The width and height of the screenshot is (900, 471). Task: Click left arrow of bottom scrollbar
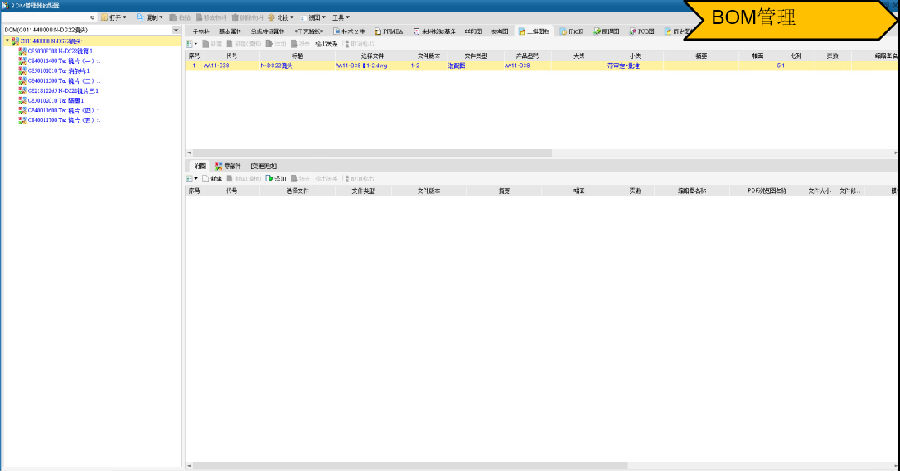point(189,466)
